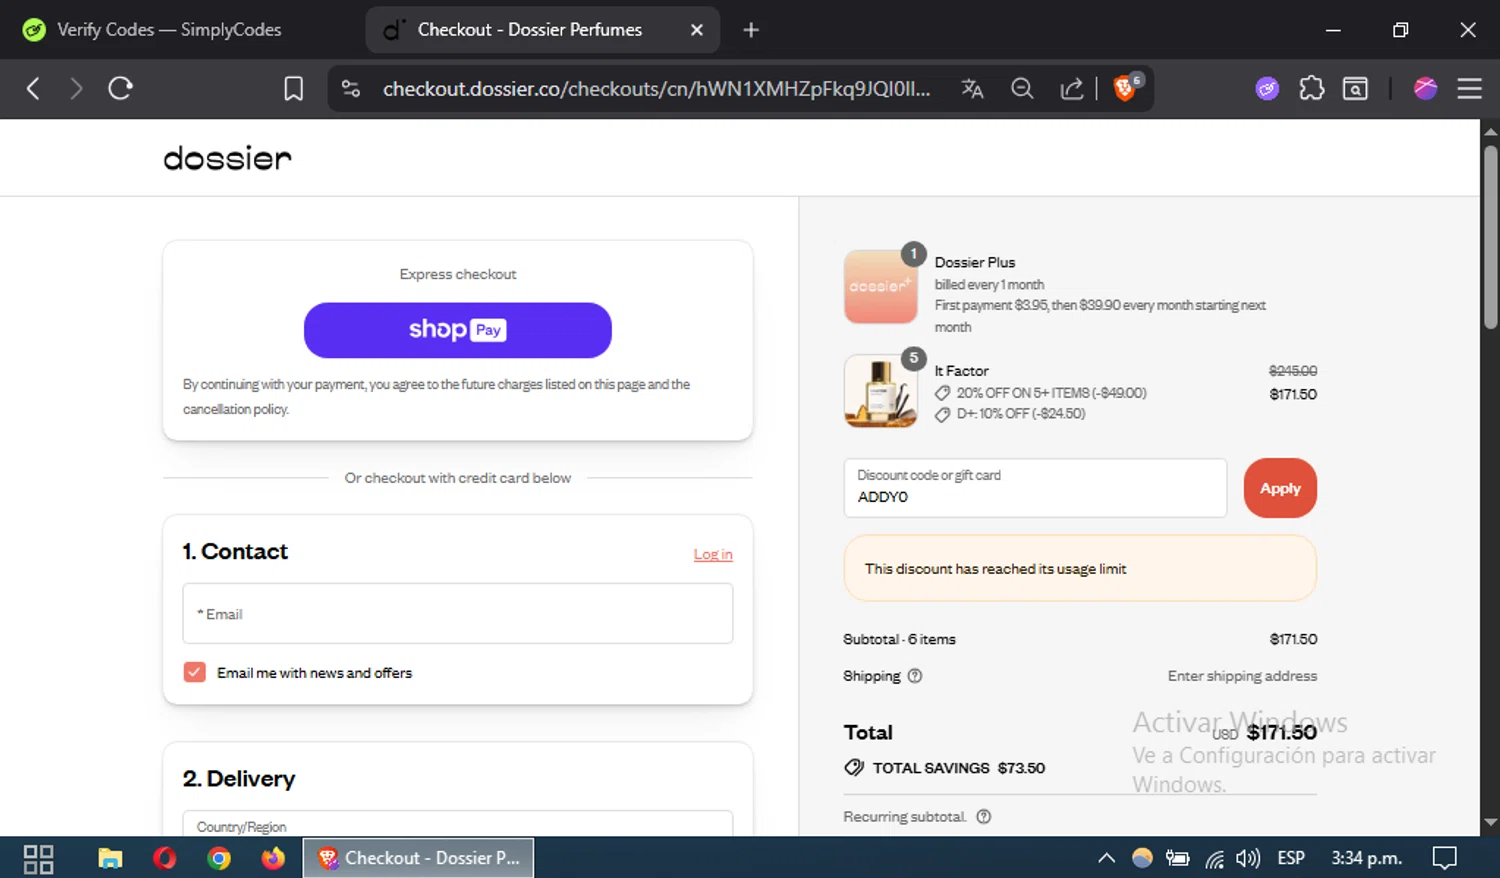Click the D+: 10% OFF discount text

tap(1021, 413)
